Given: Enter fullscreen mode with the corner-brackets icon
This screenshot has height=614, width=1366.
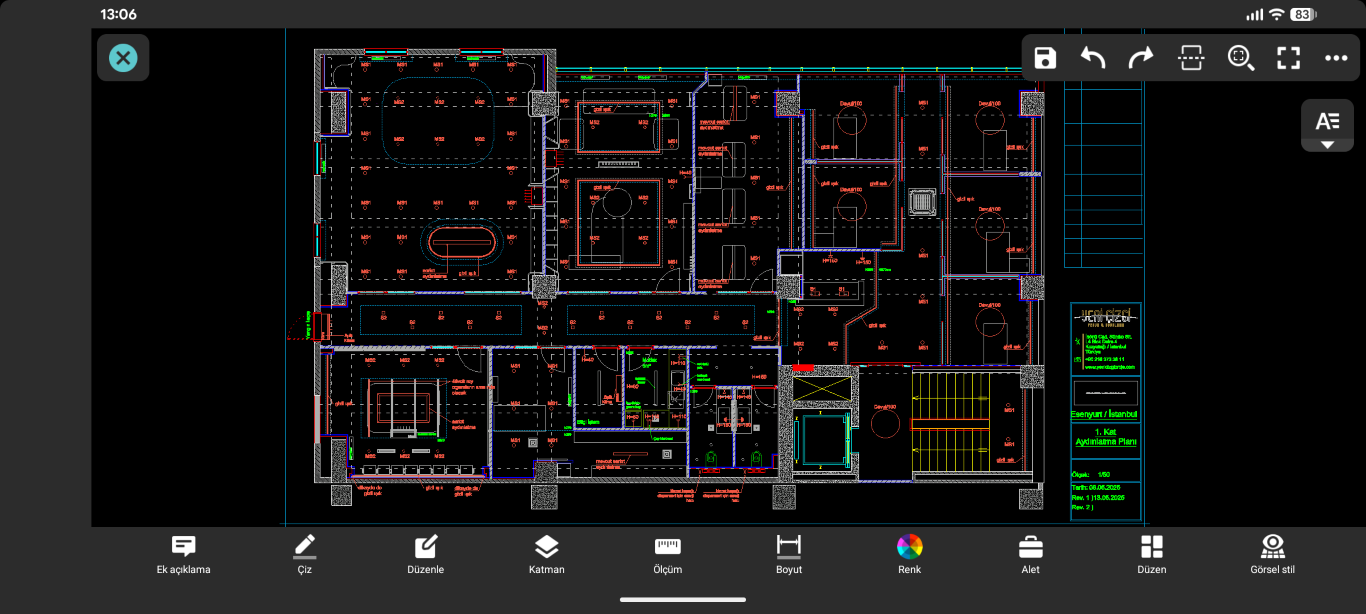Looking at the screenshot, I should (x=1288, y=58).
